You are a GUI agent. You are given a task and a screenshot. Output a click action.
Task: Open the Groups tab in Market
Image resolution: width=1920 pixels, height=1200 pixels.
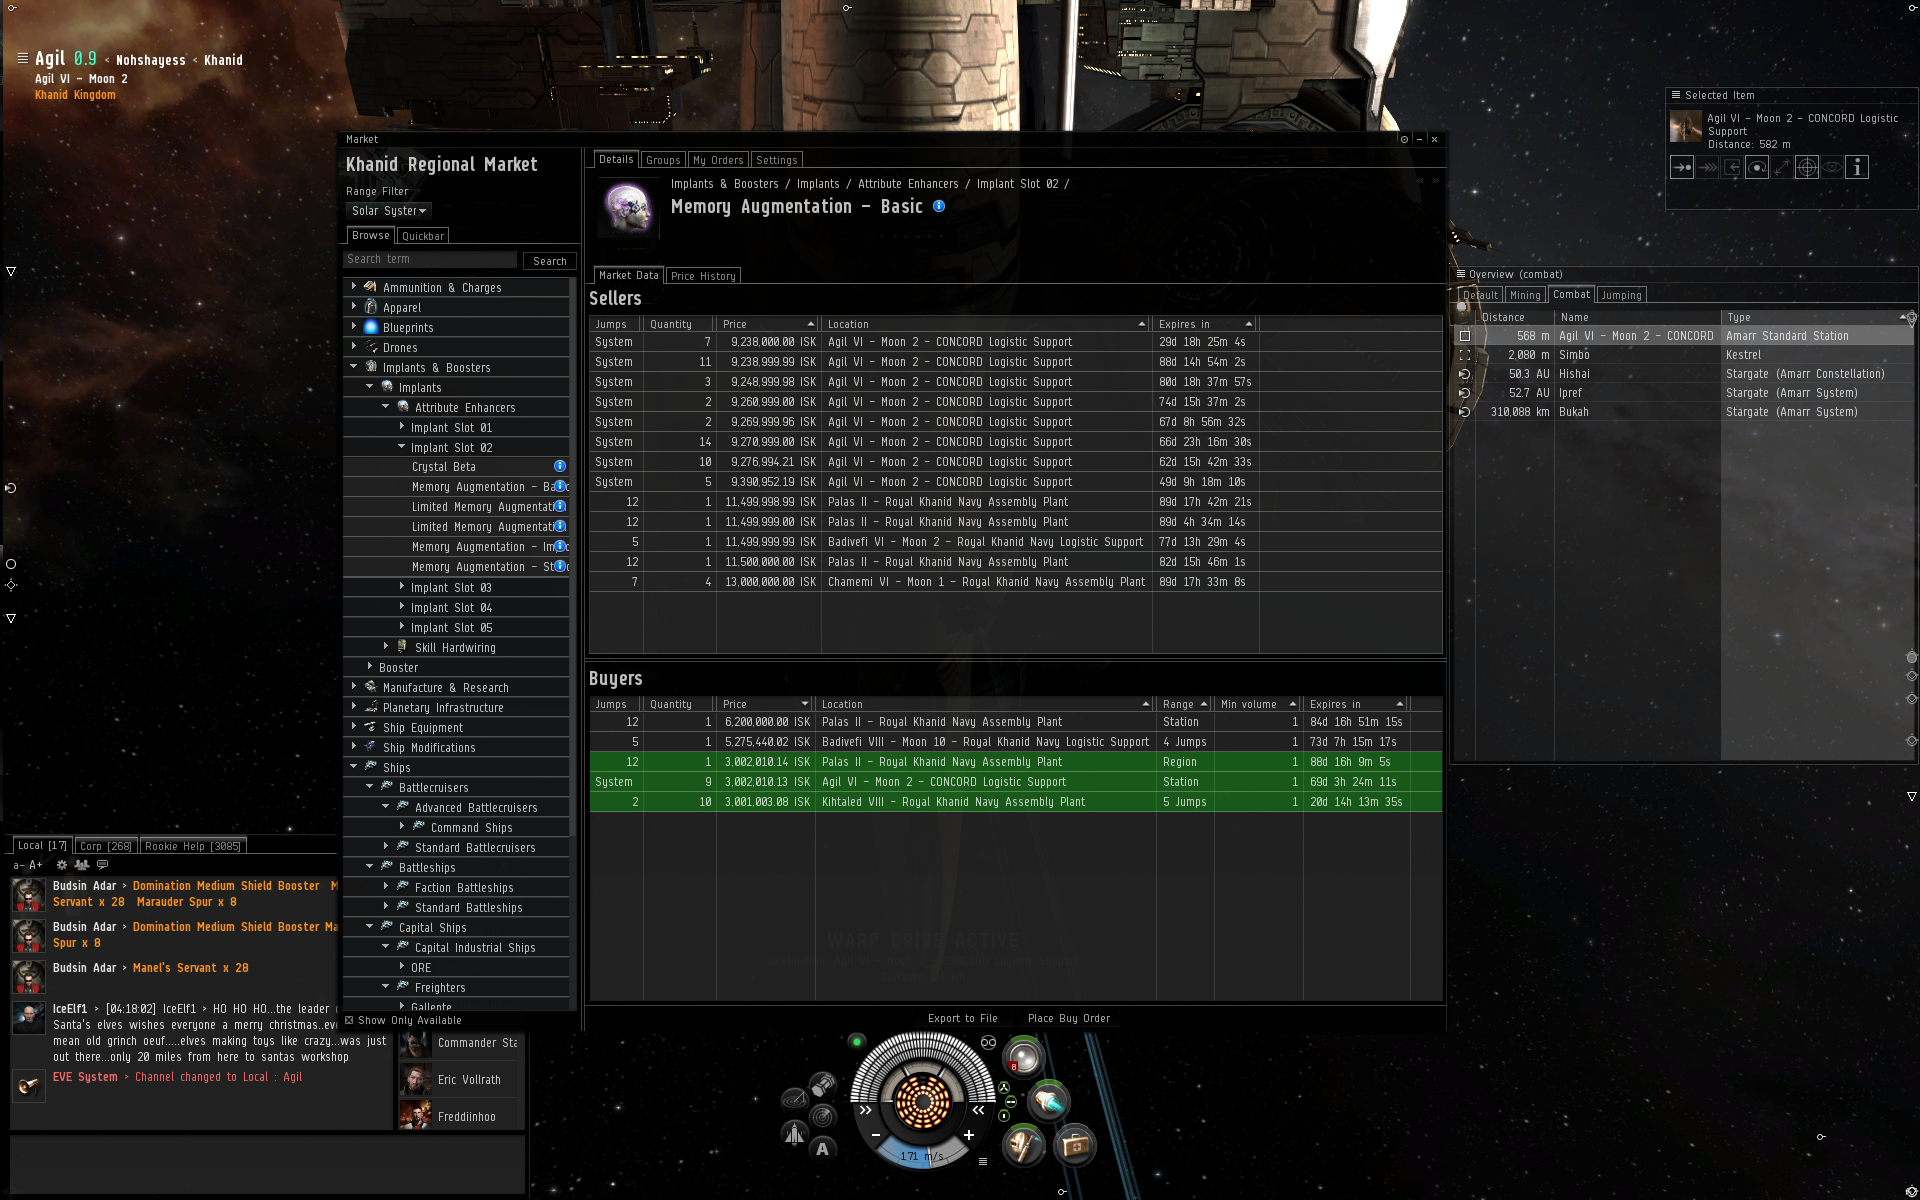click(x=662, y=160)
